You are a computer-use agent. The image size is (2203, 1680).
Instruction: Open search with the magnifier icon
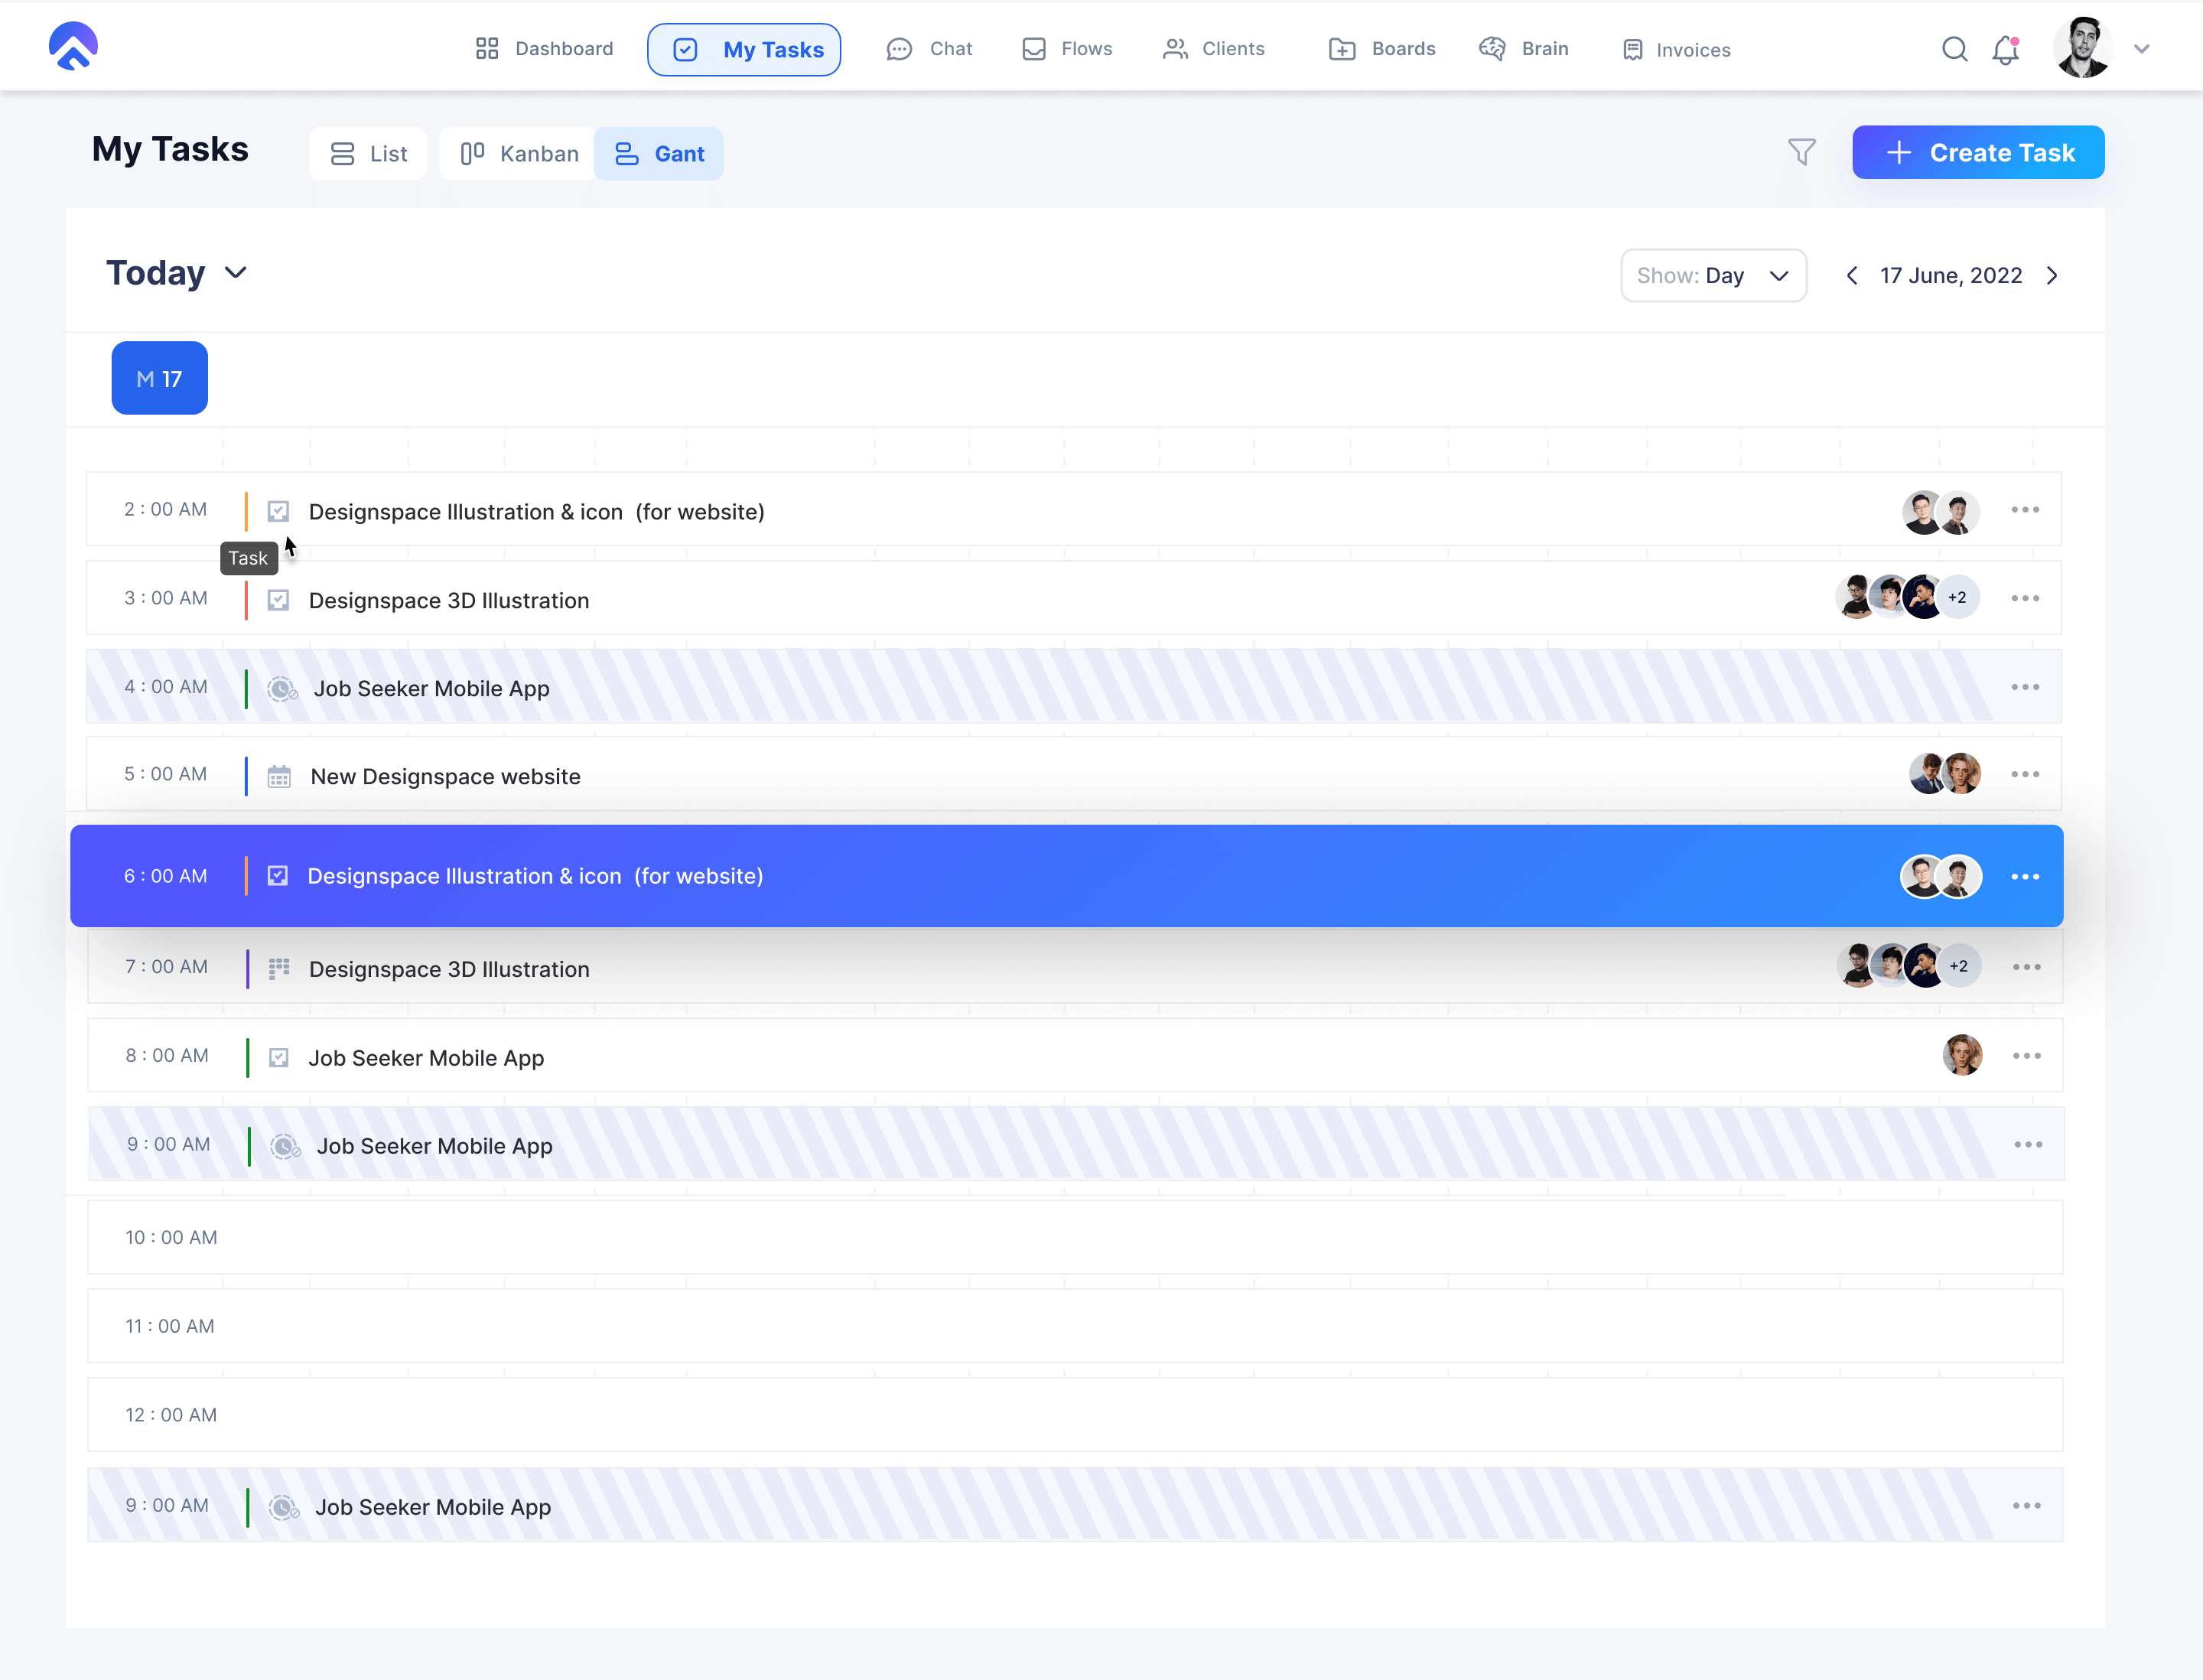coord(1954,49)
